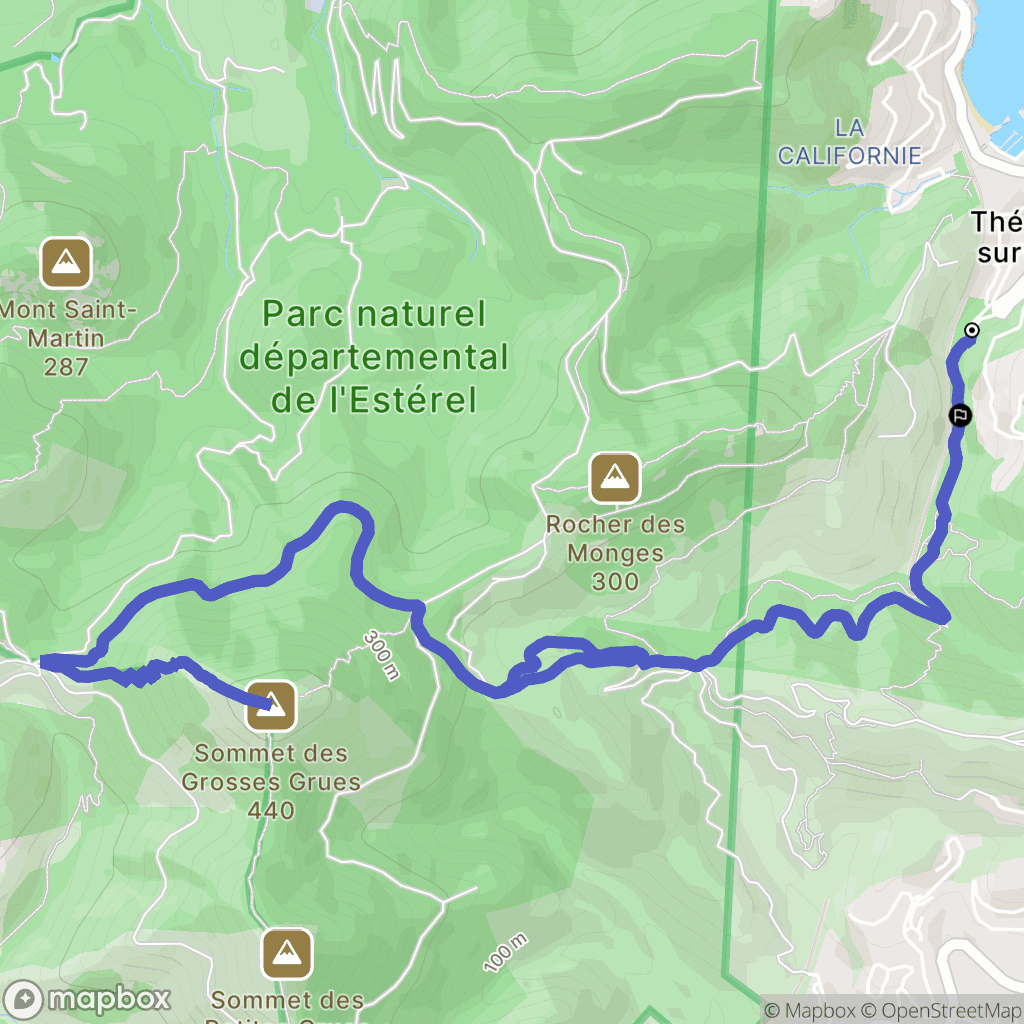Click the black finish flag marker
The height and width of the screenshot is (1024, 1024).
pos(960,415)
